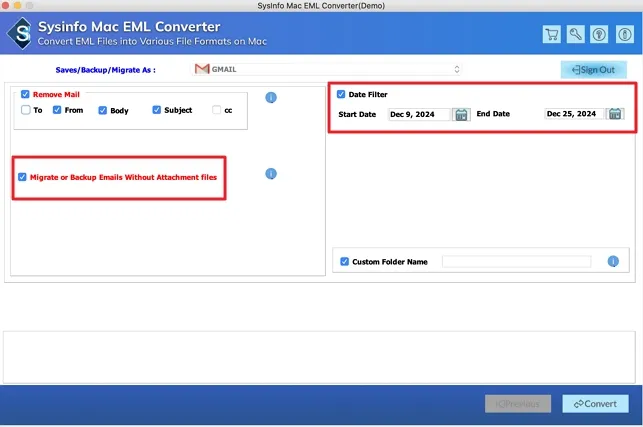
Task: Expand the Saves/Backup/Migrate As dropdown arrows
Action: [456, 69]
